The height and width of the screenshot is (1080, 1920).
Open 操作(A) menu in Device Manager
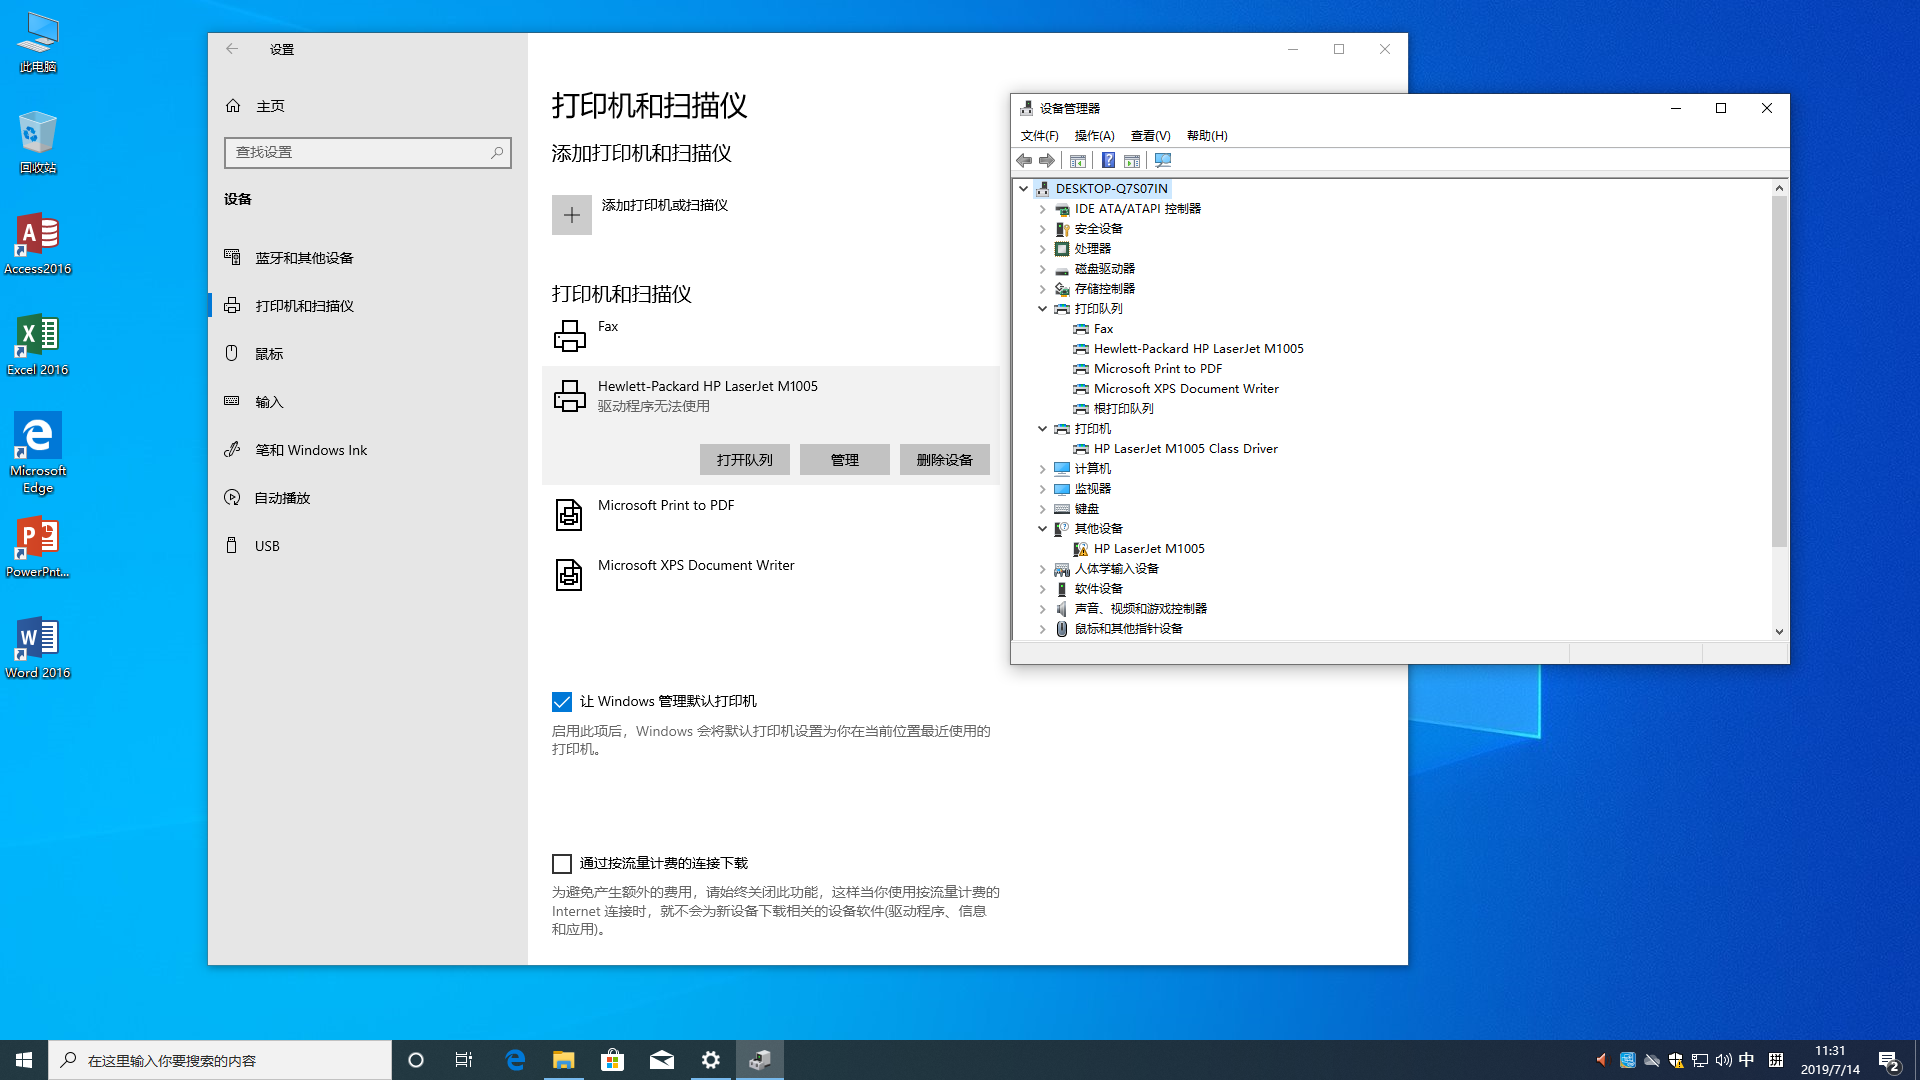click(1094, 136)
